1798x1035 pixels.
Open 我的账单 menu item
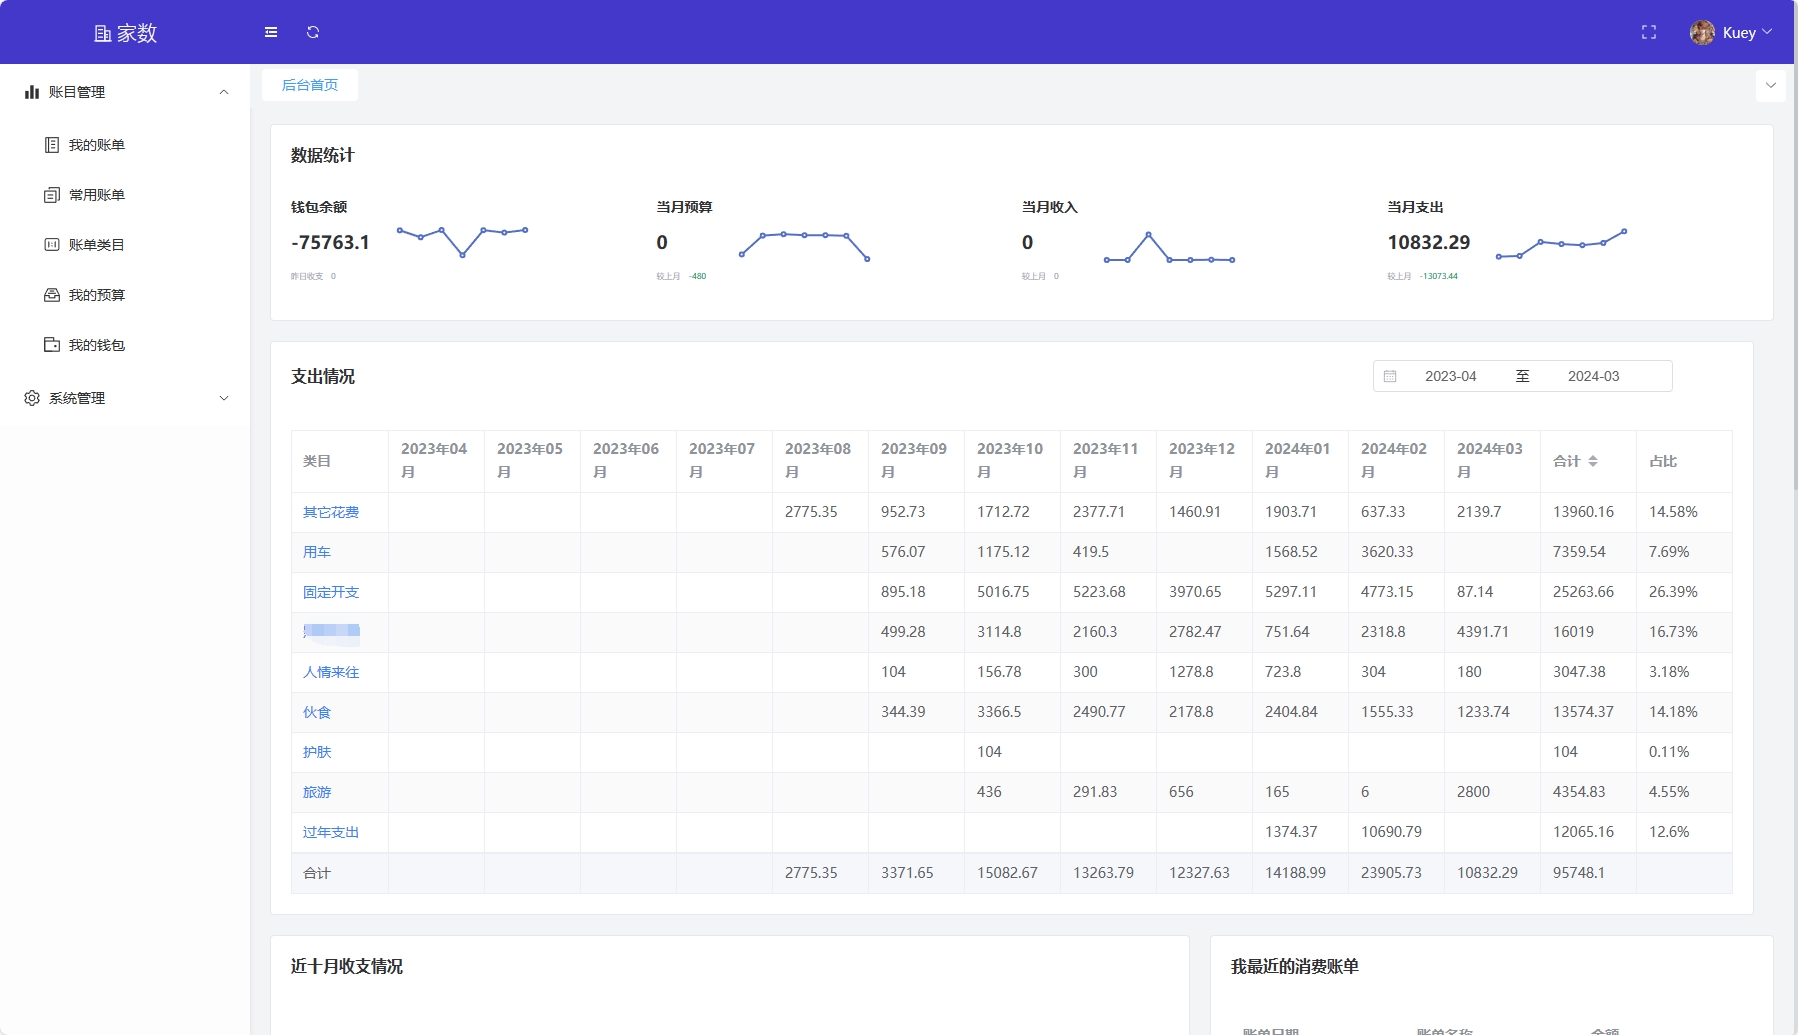click(125, 145)
